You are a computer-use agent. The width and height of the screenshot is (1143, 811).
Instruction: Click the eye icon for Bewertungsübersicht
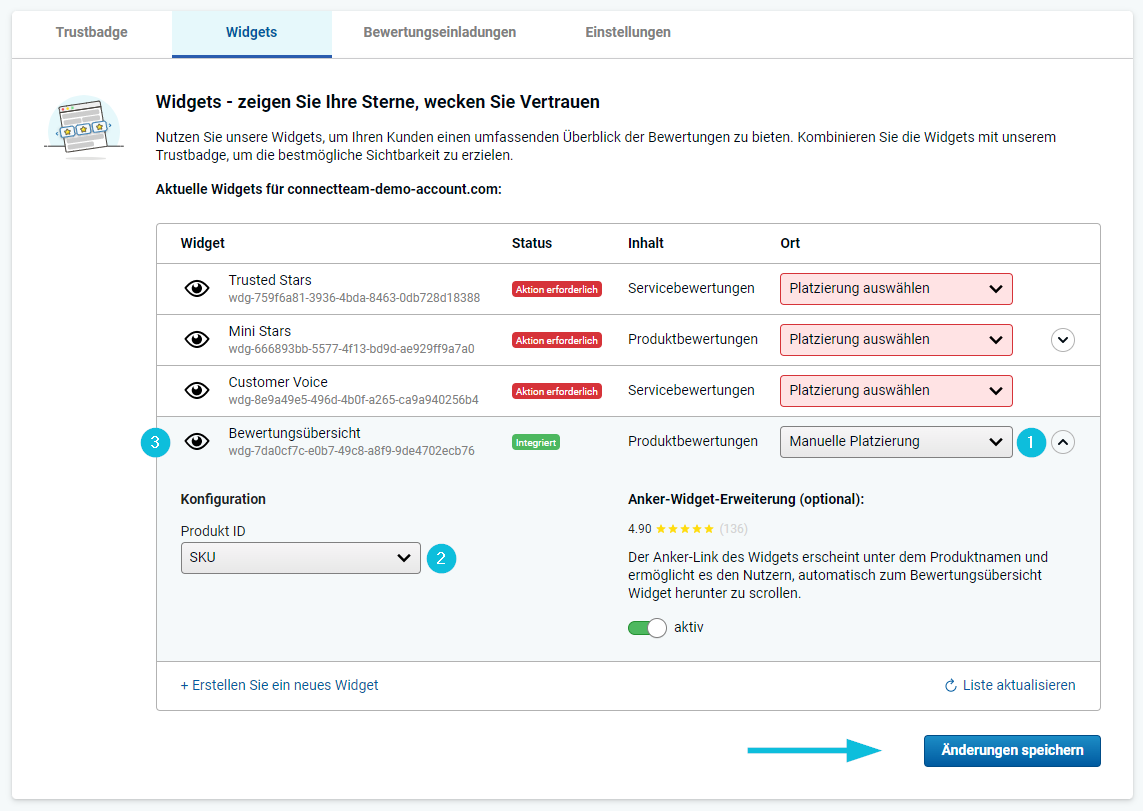197,442
